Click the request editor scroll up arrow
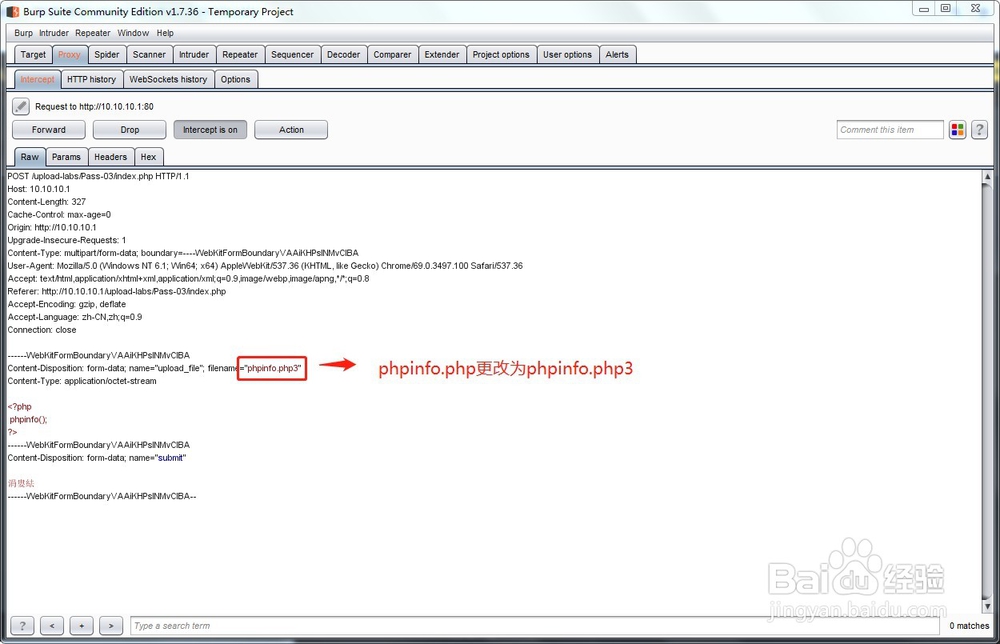The image size is (1000, 644). 987,177
